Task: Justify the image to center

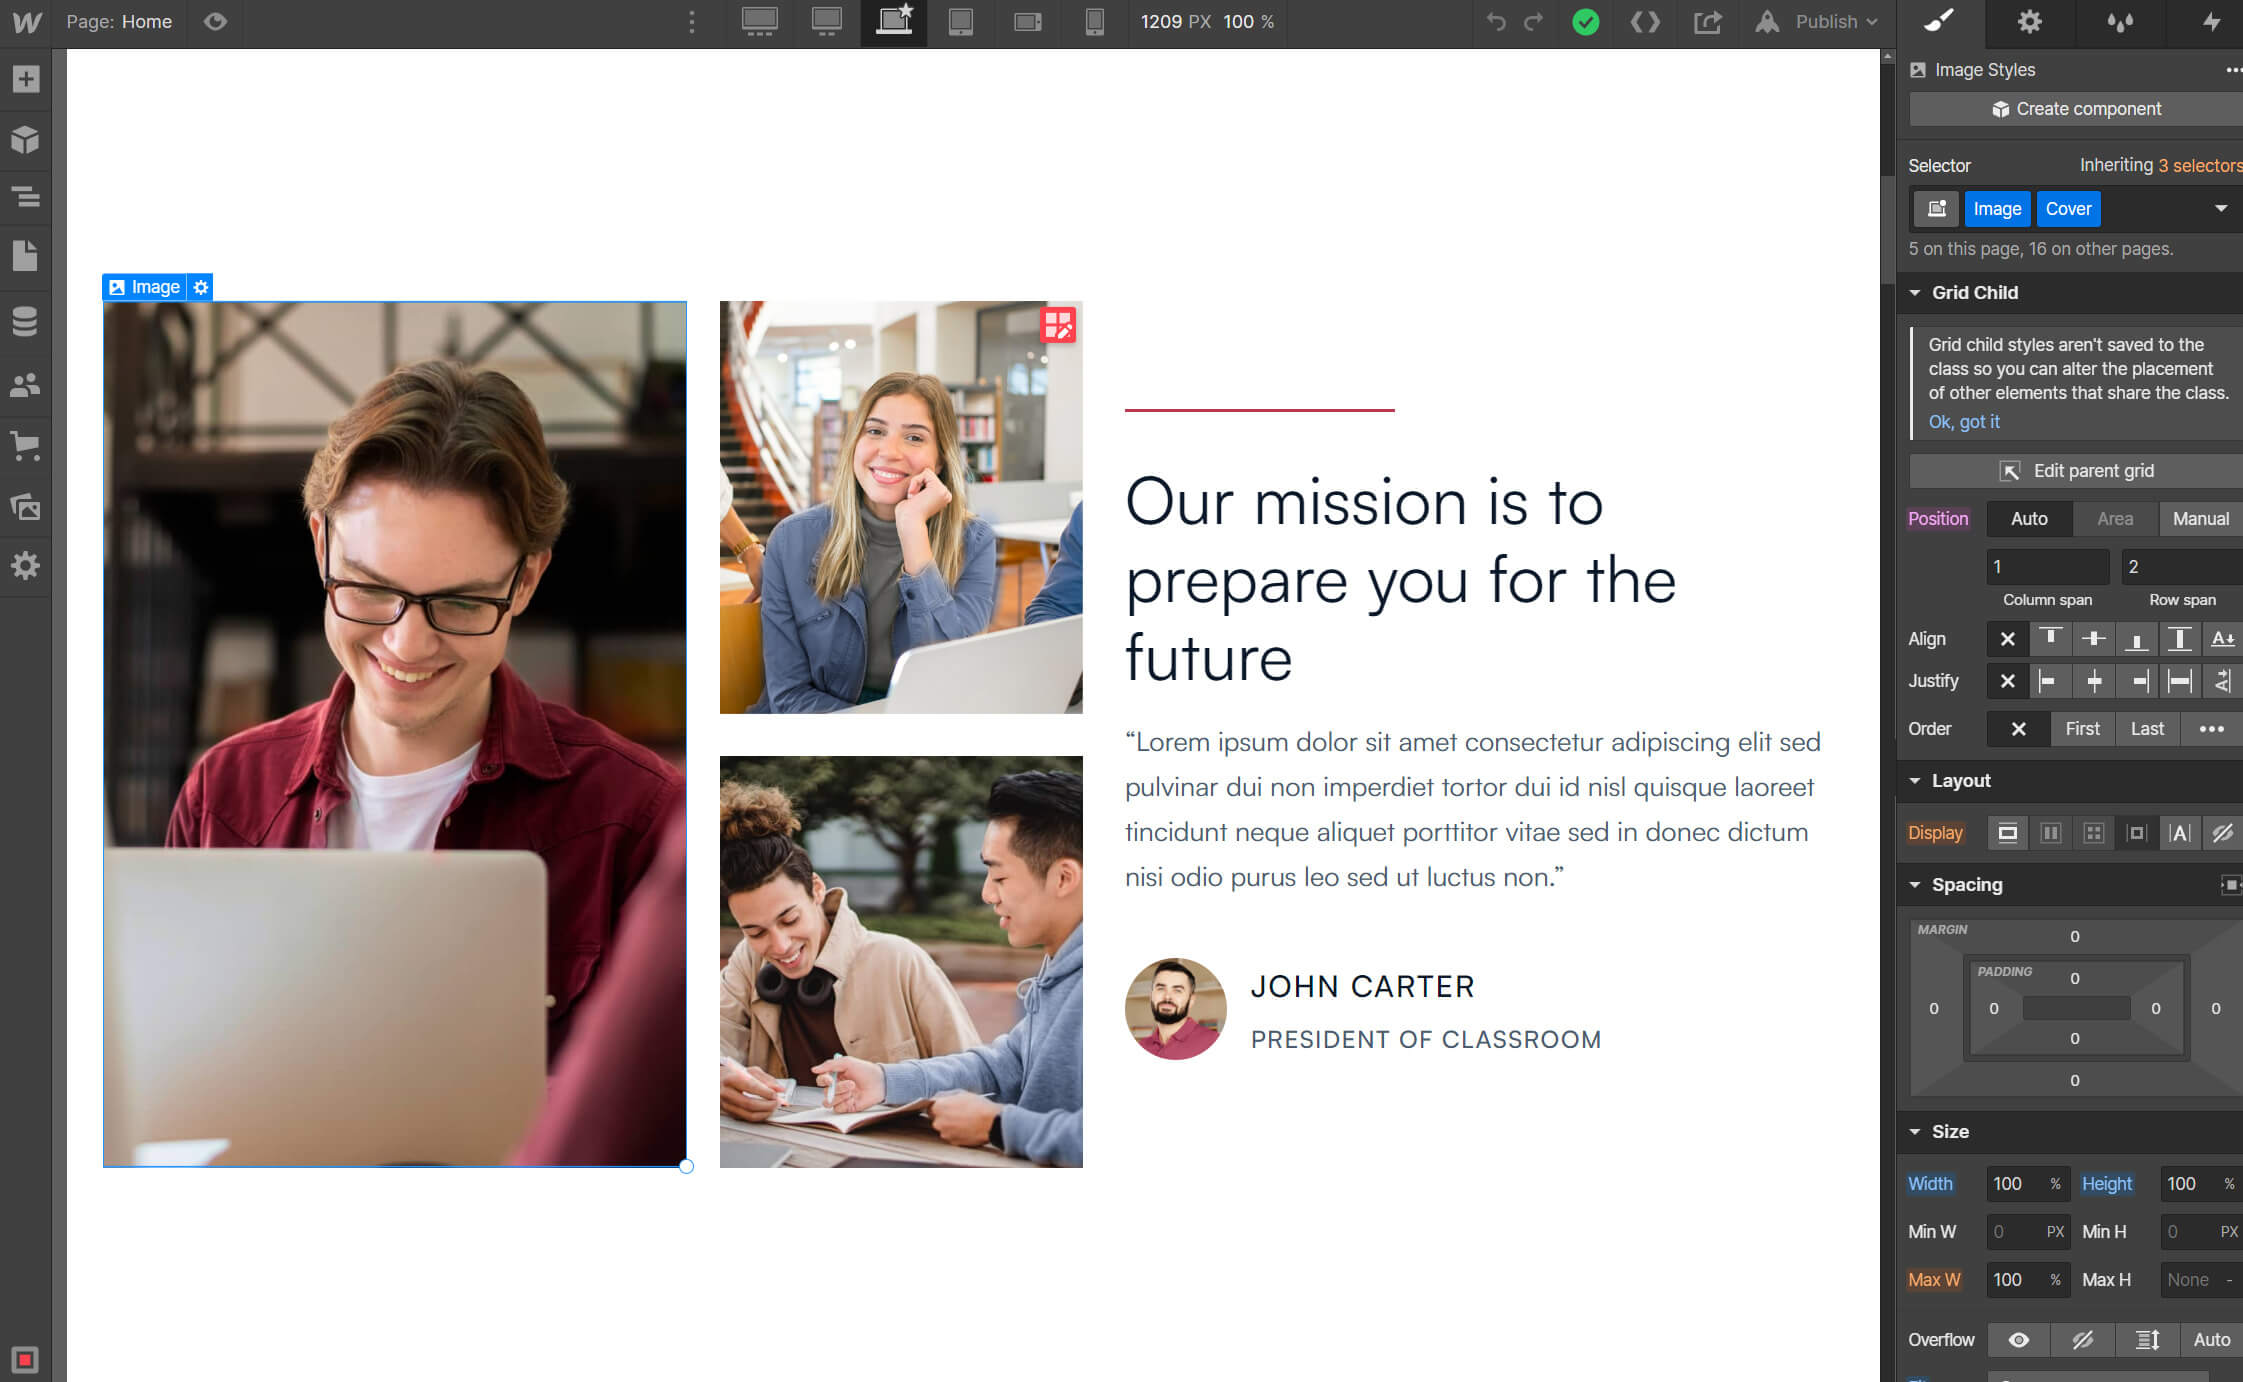Action: point(2093,680)
